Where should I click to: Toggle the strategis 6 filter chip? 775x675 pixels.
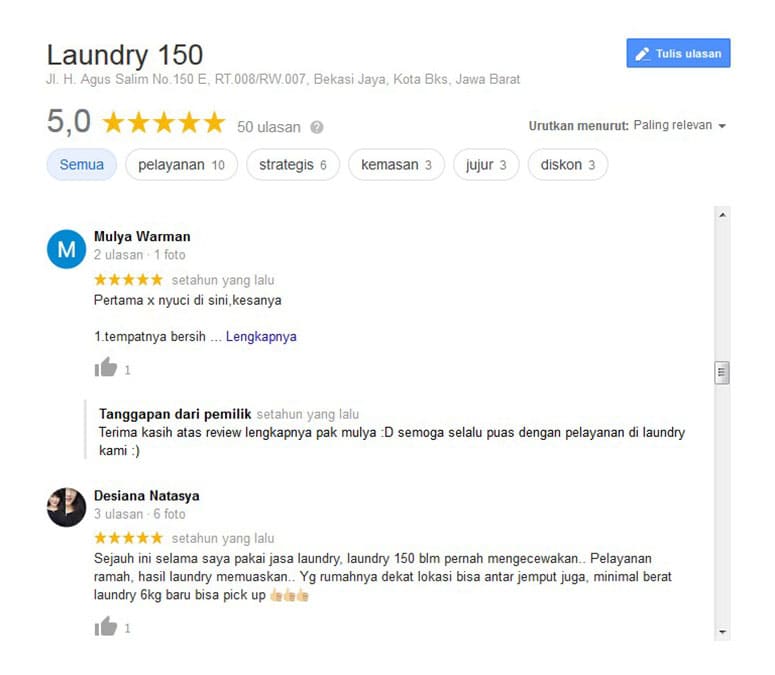click(x=293, y=165)
